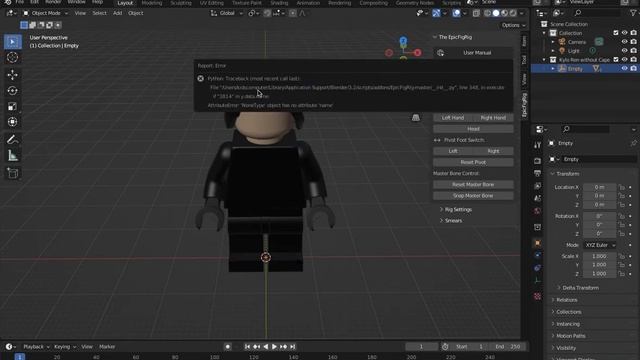Click the camera view icon in viewport
The height and width of the screenshot is (360, 640).
(416, 118)
